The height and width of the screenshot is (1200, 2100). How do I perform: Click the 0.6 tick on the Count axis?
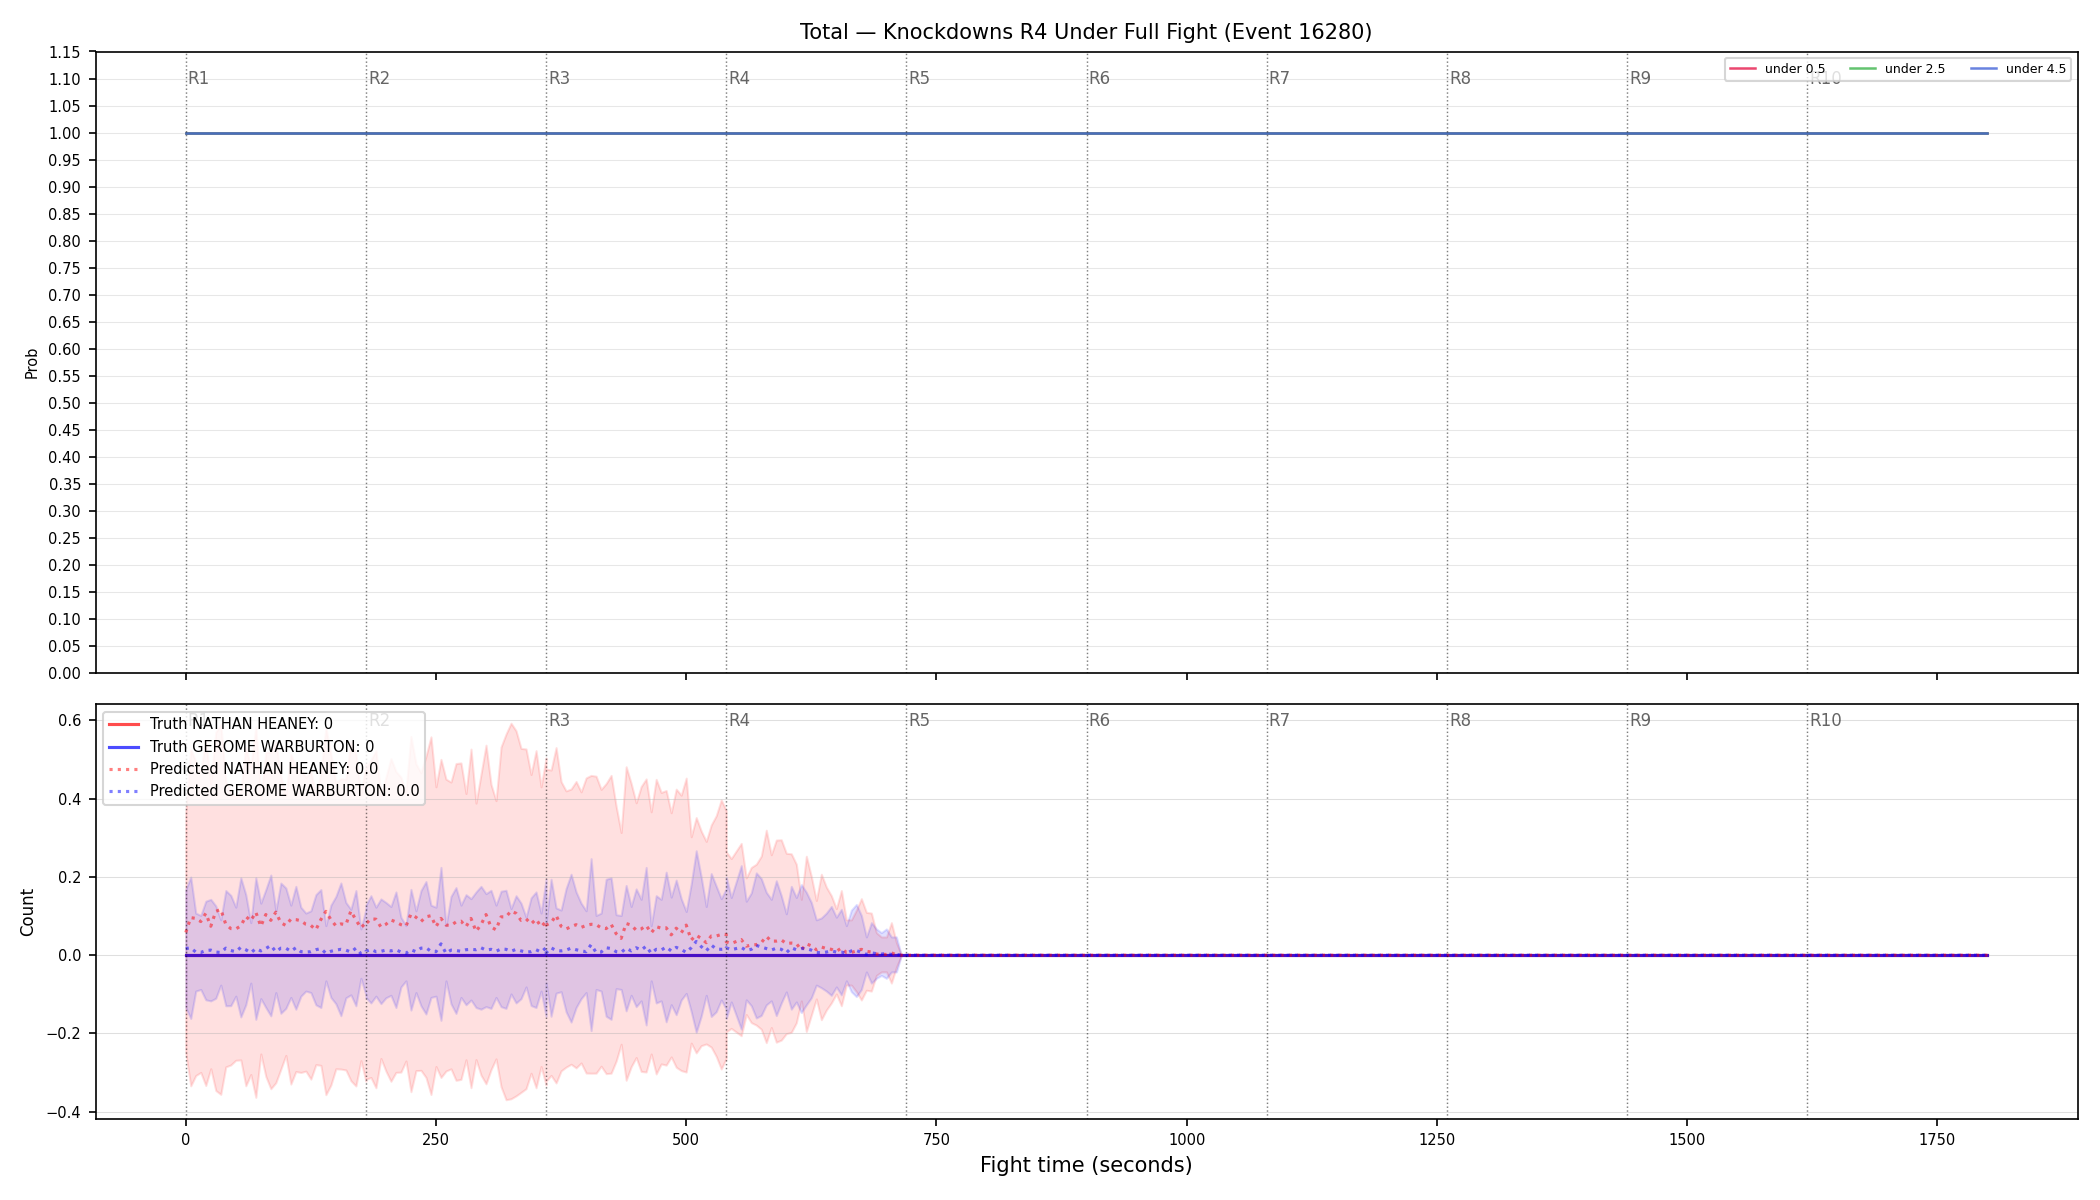pos(70,721)
